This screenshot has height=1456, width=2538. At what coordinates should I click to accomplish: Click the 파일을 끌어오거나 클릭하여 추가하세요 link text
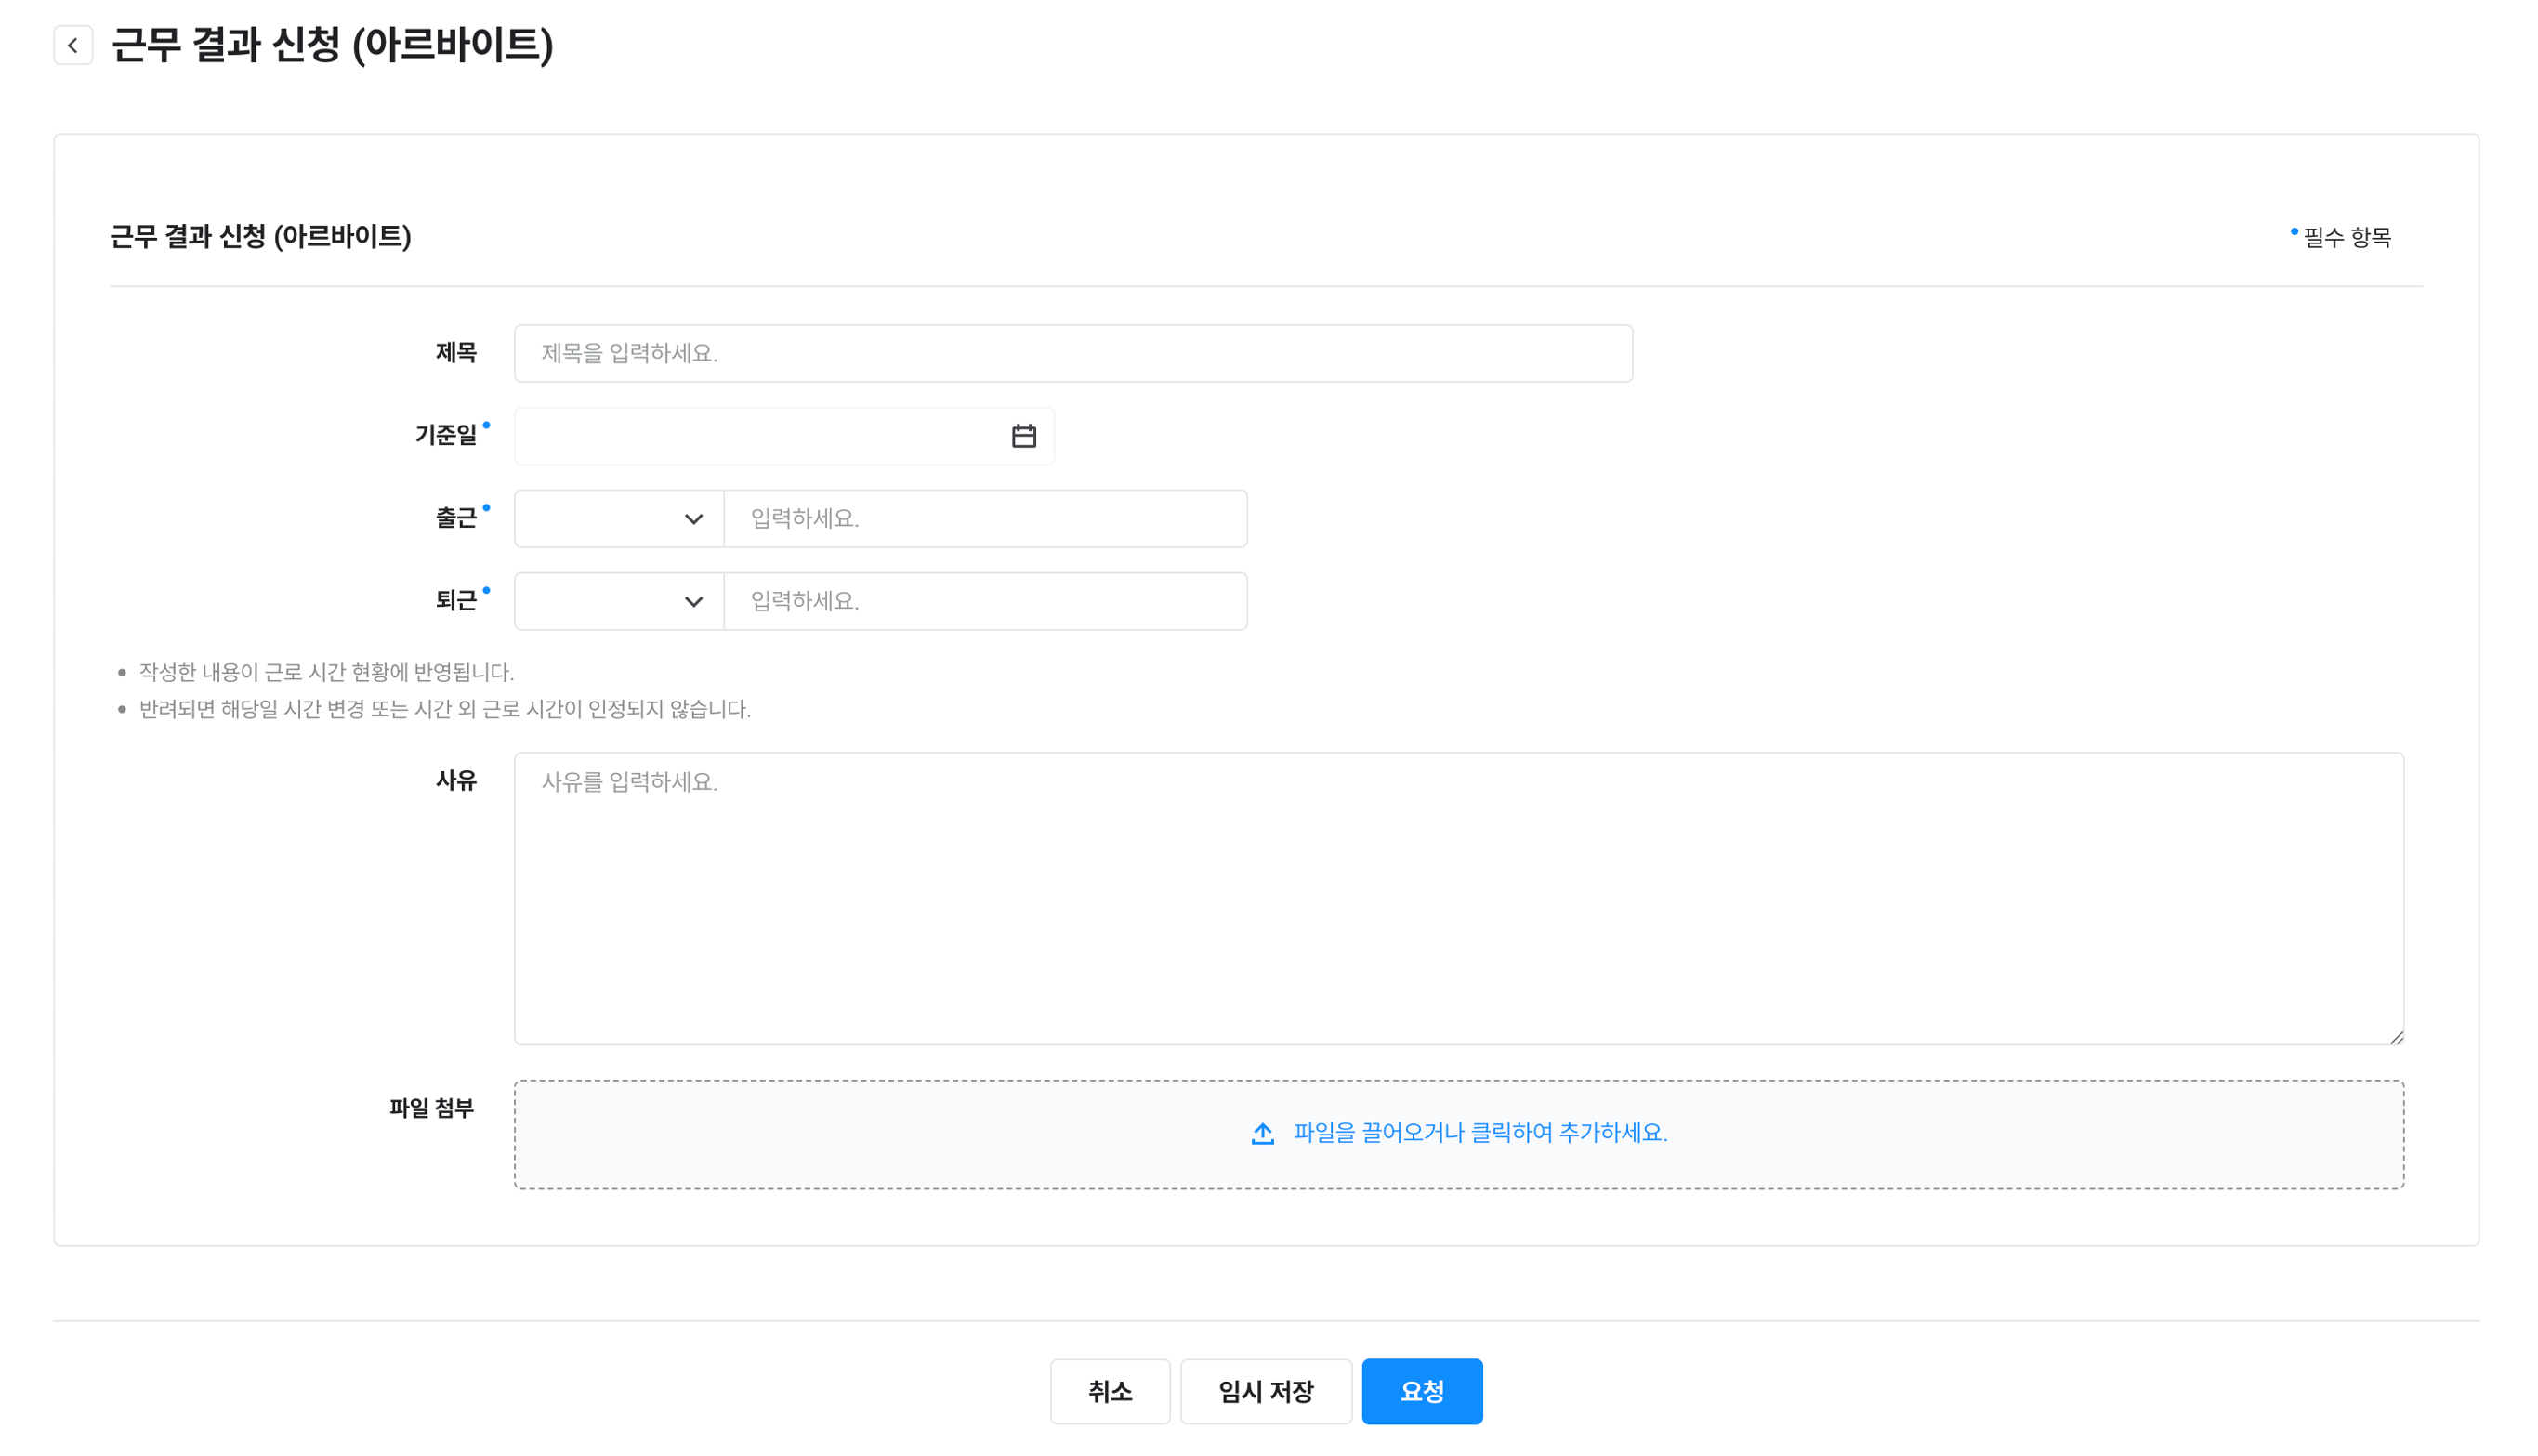tap(1480, 1133)
